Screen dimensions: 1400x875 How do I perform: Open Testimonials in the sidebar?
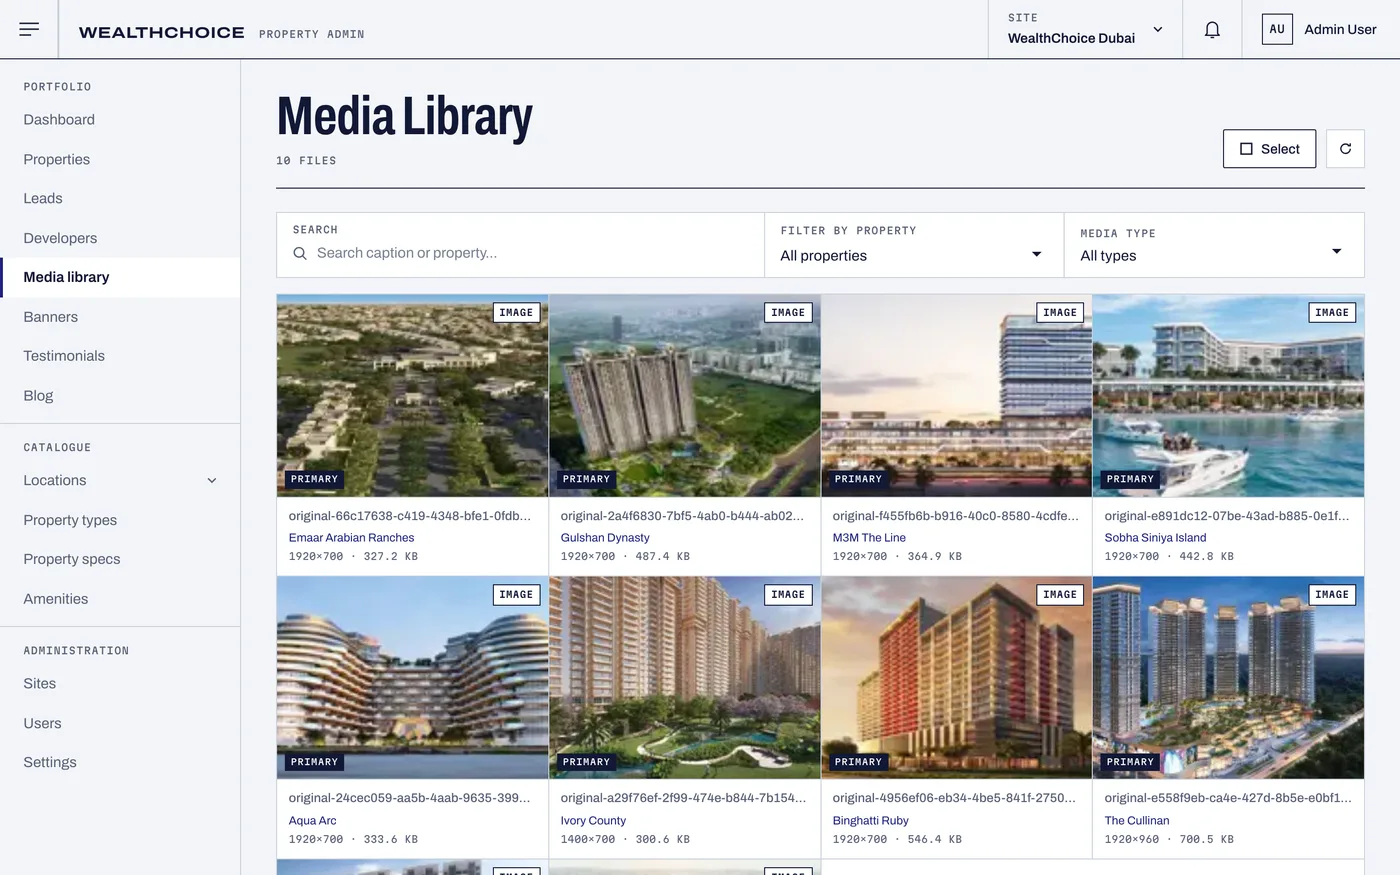[120, 356]
